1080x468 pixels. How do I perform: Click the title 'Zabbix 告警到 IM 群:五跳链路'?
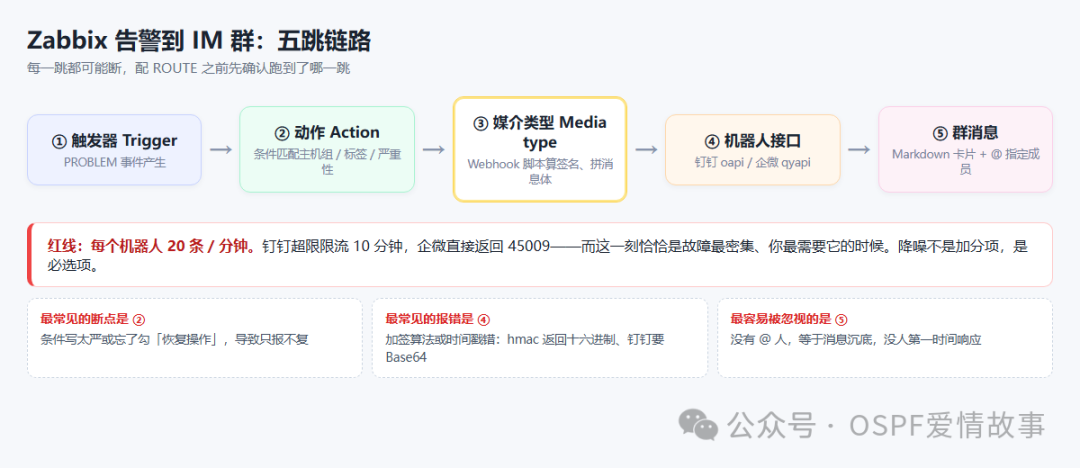click(199, 41)
